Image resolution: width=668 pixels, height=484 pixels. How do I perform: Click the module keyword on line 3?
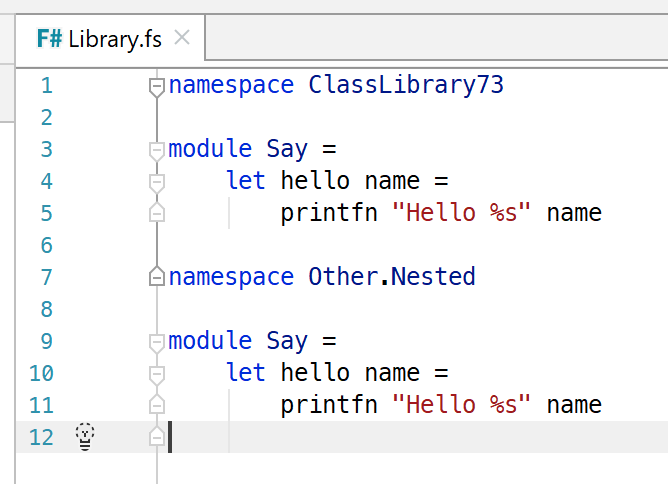pos(210,149)
